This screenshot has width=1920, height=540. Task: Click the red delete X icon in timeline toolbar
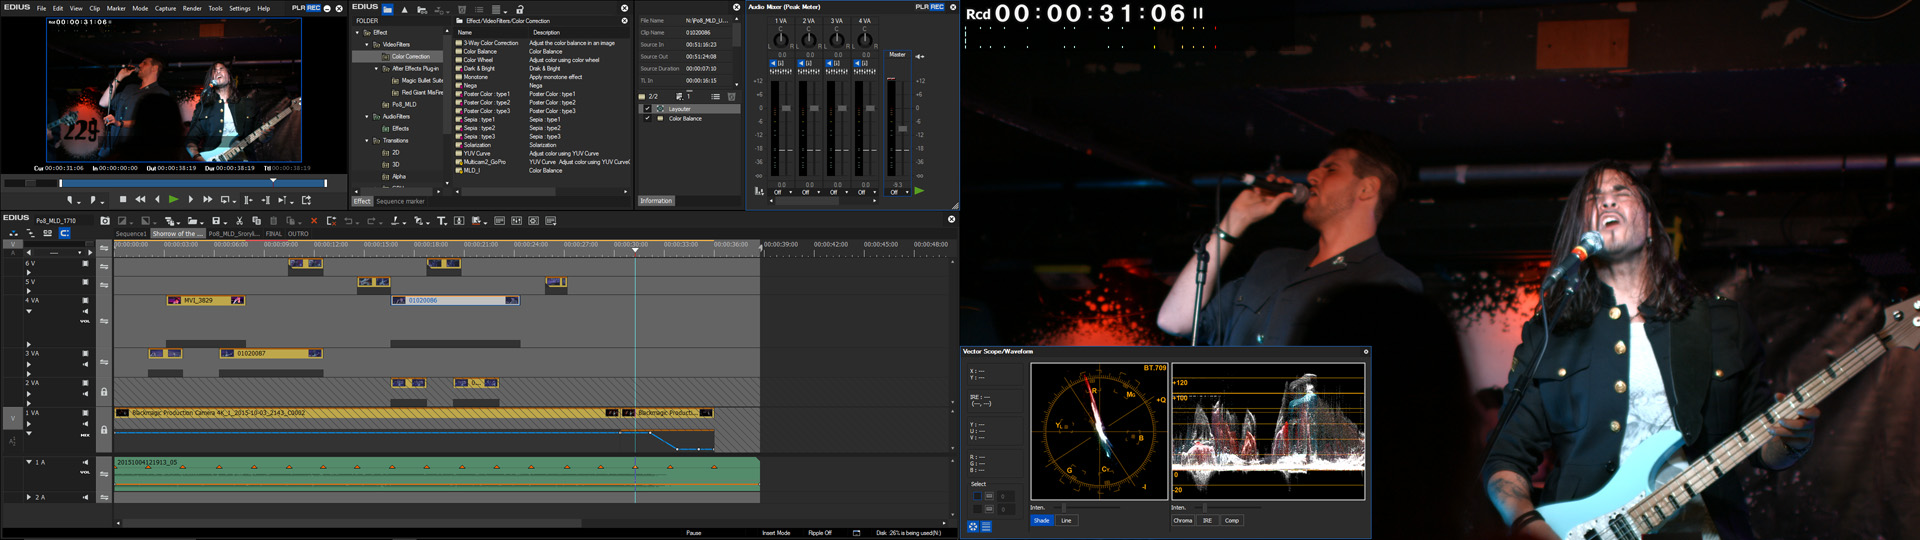pos(314,221)
